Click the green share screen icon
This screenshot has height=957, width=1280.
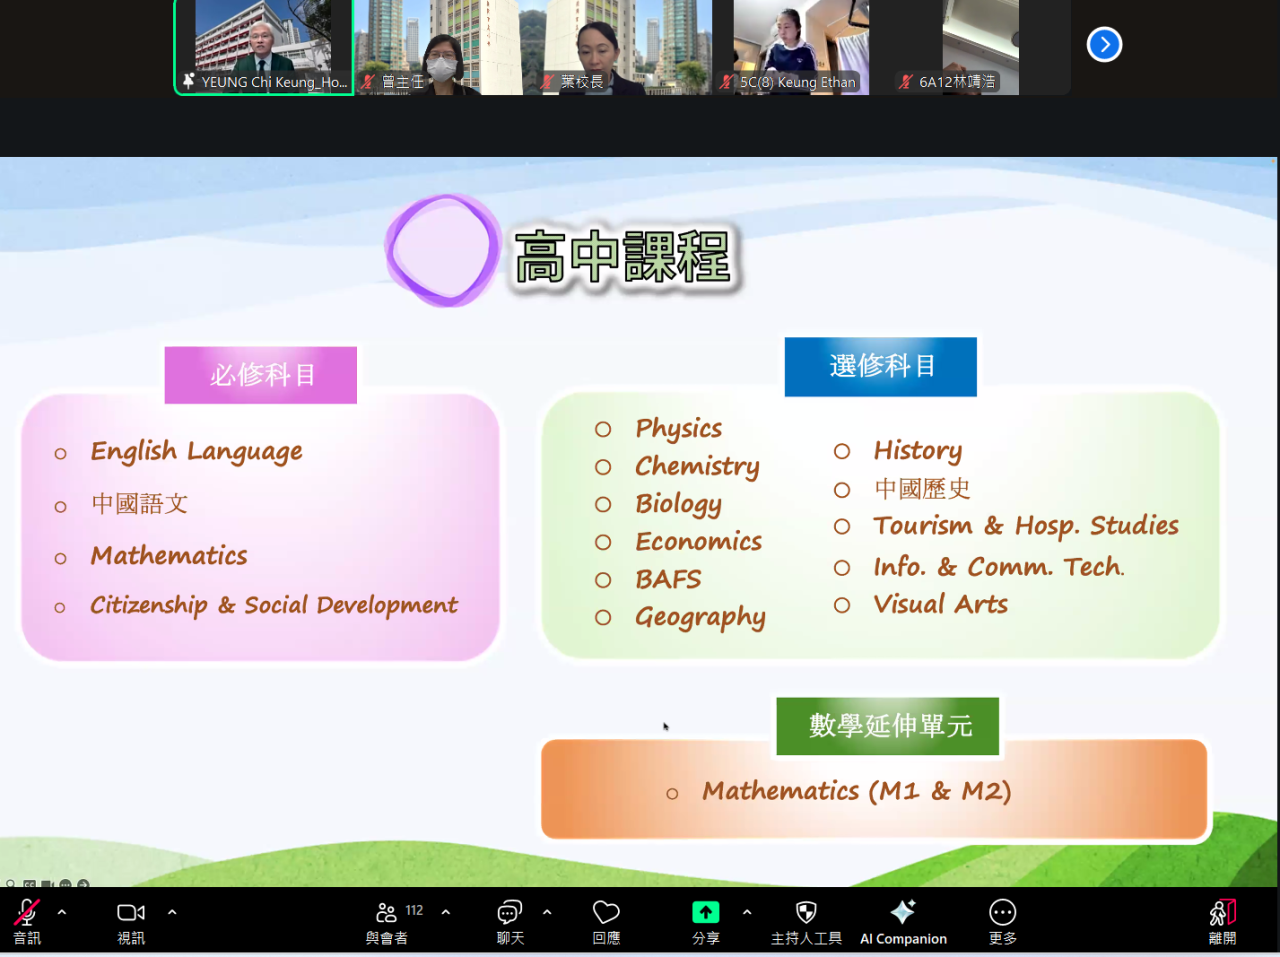click(x=705, y=912)
